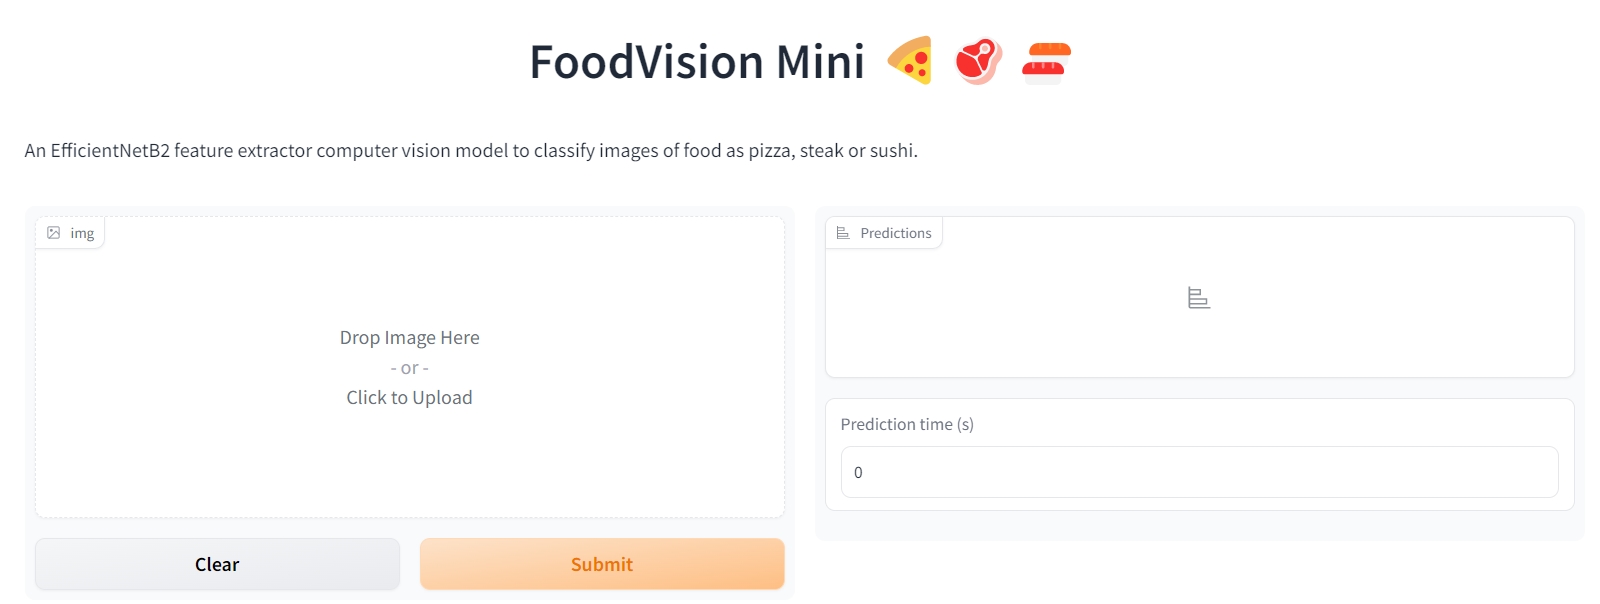Image resolution: width=1600 pixels, height=604 pixels.
Task: Click the Predictions label tag
Action: [x=884, y=232]
